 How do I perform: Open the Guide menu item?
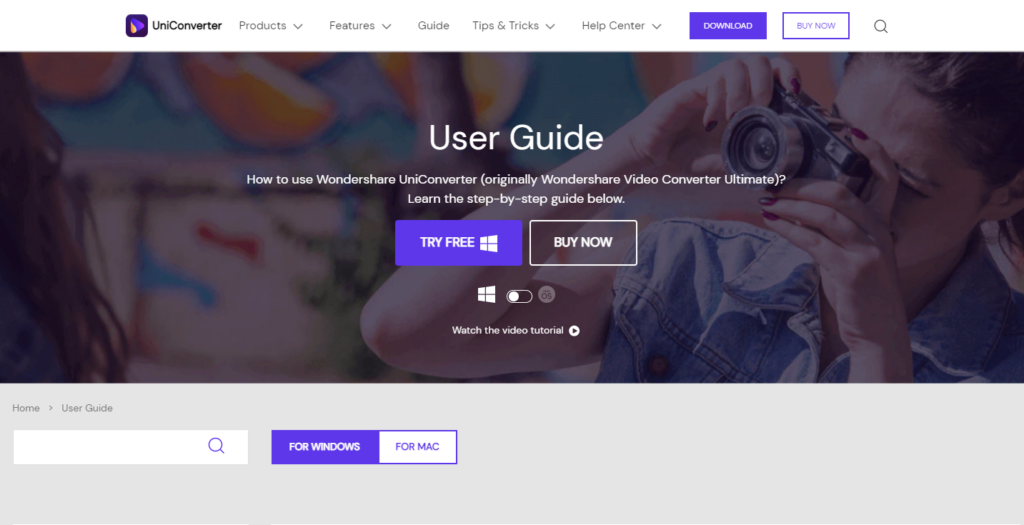tap(434, 26)
